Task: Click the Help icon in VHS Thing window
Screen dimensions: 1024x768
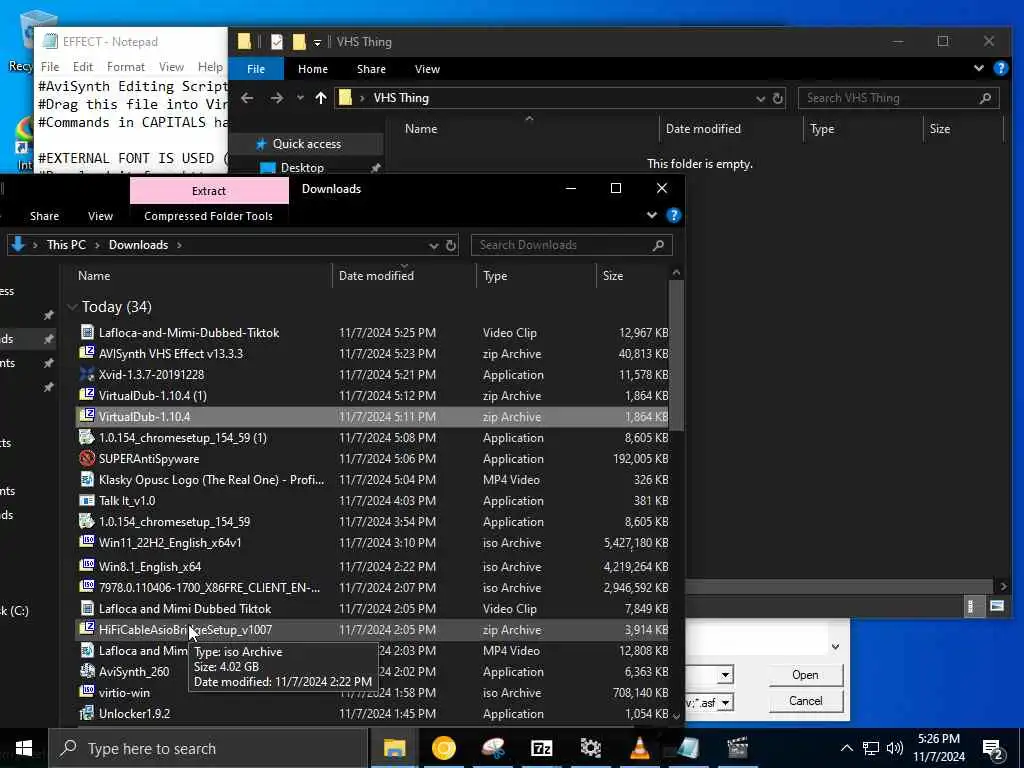Action: [x=1000, y=69]
